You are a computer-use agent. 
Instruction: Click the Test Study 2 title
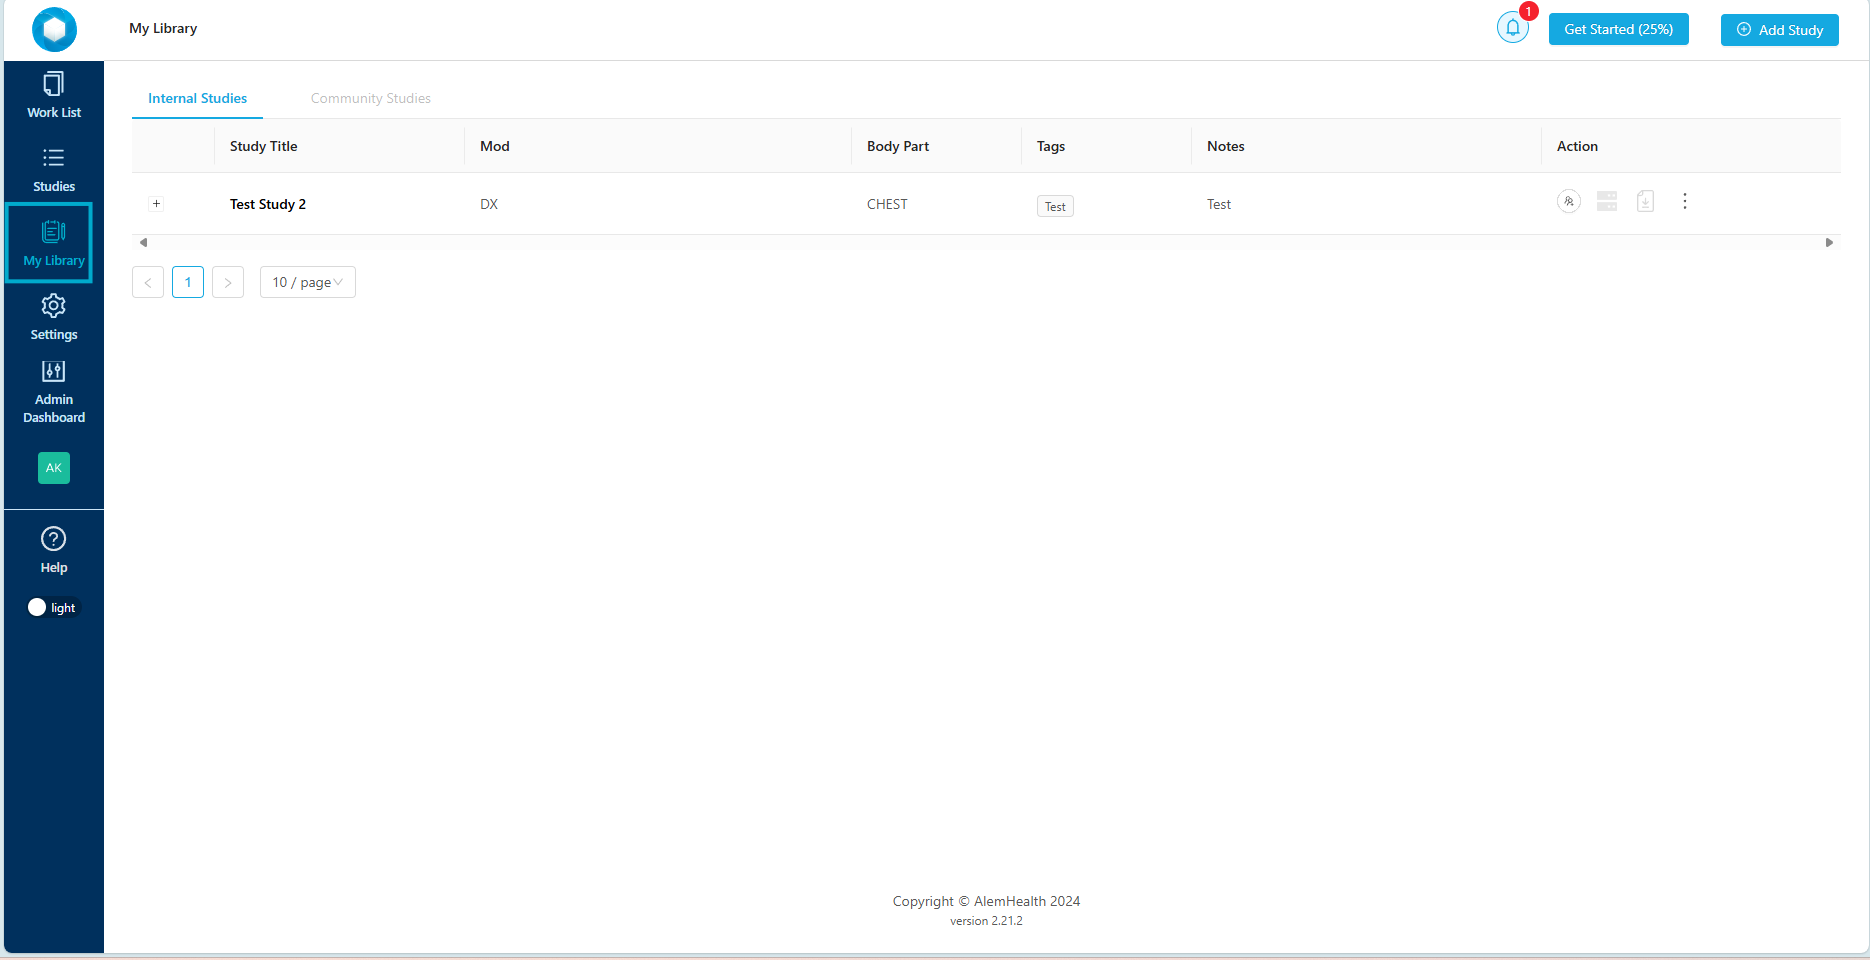(268, 204)
